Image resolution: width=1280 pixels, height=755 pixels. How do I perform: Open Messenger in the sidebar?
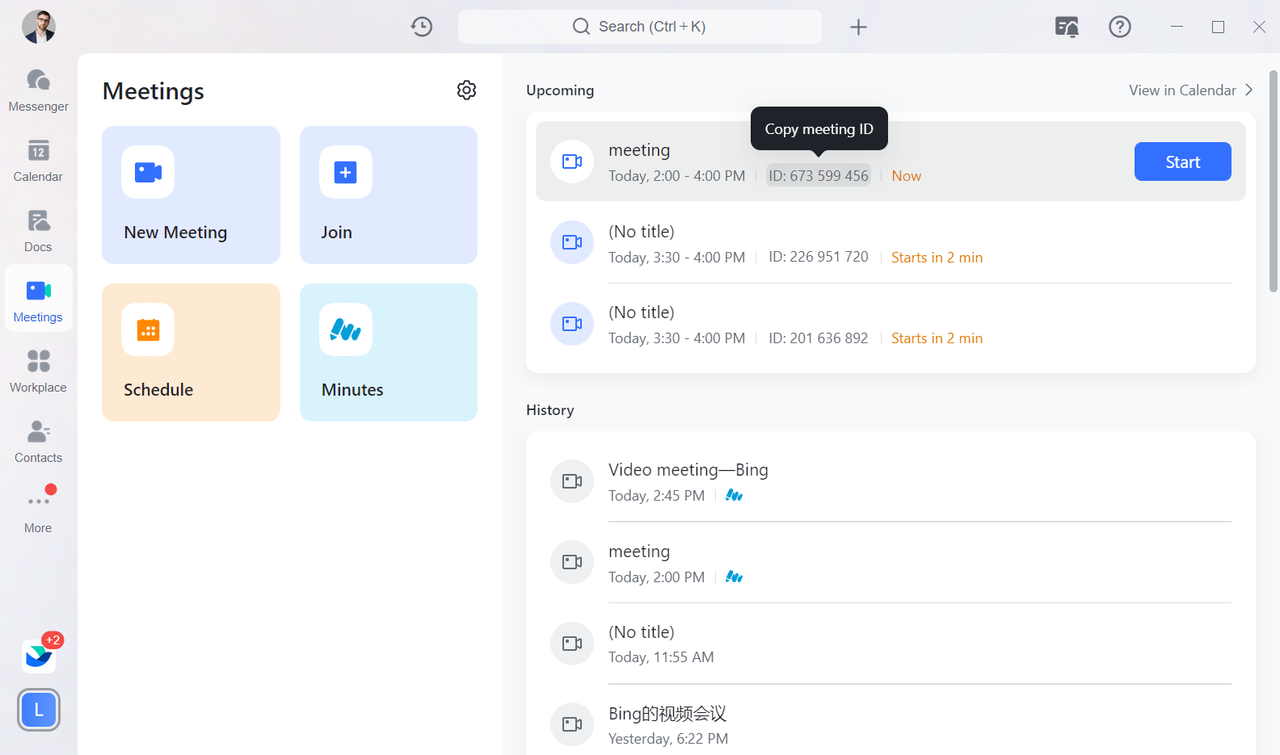tap(38, 90)
